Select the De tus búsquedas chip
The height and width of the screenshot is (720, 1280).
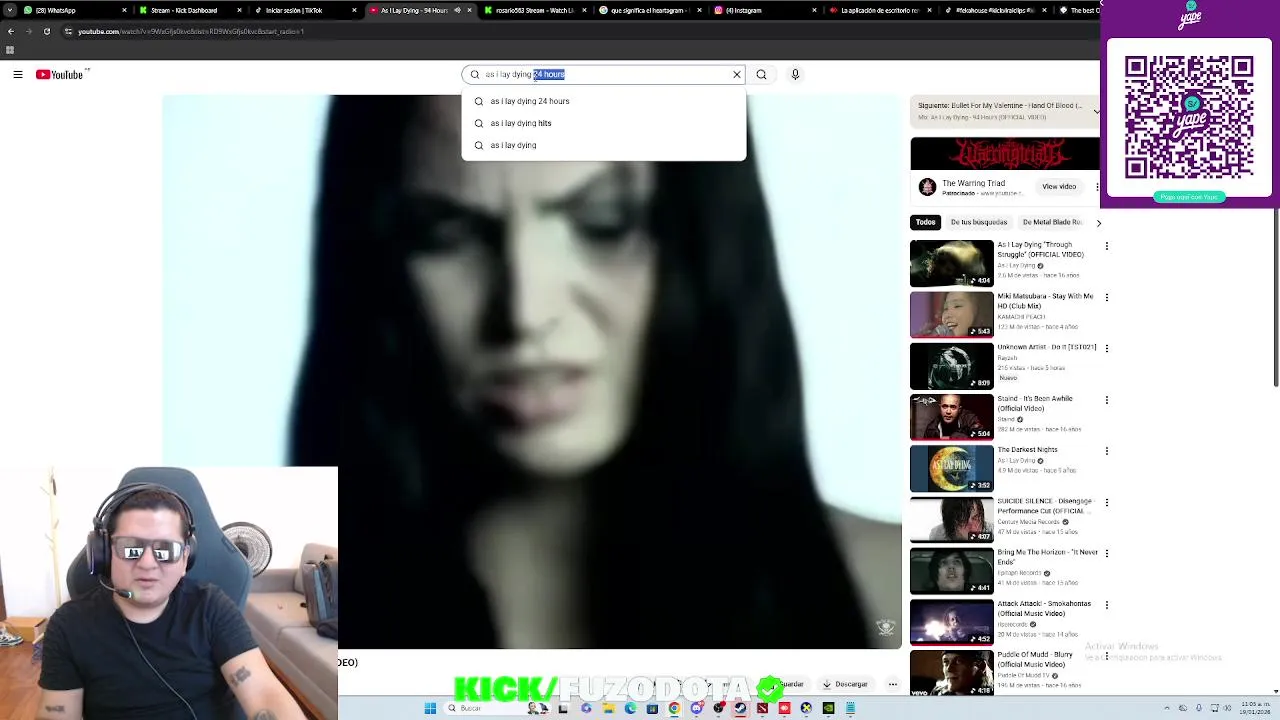click(978, 222)
